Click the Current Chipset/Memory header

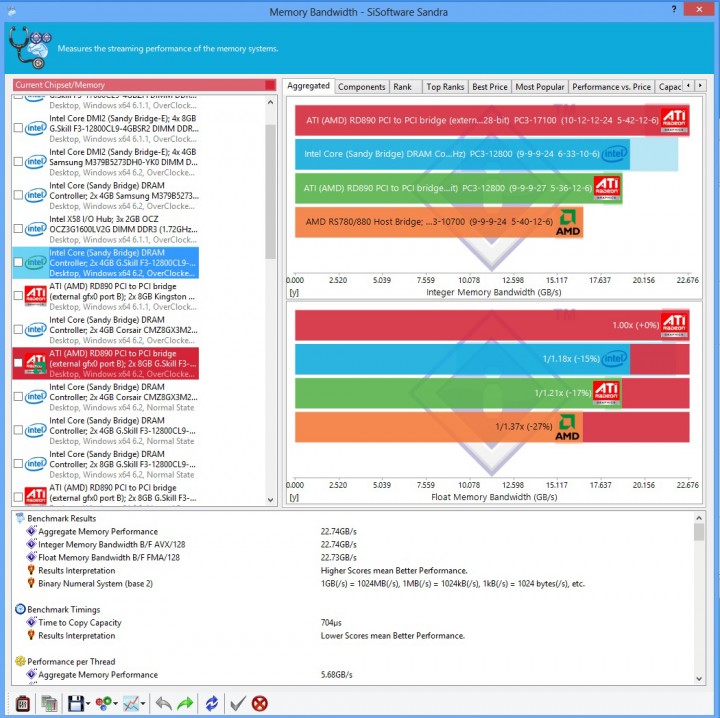145,85
